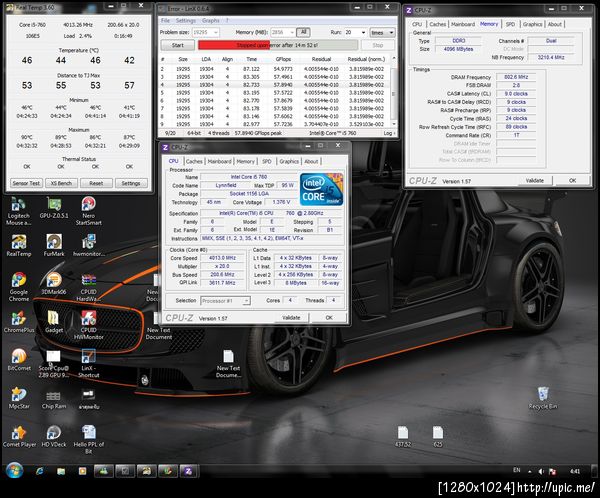The image size is (600, 498).
Task: Select the FurMark desktop icon
Action: 54,245
